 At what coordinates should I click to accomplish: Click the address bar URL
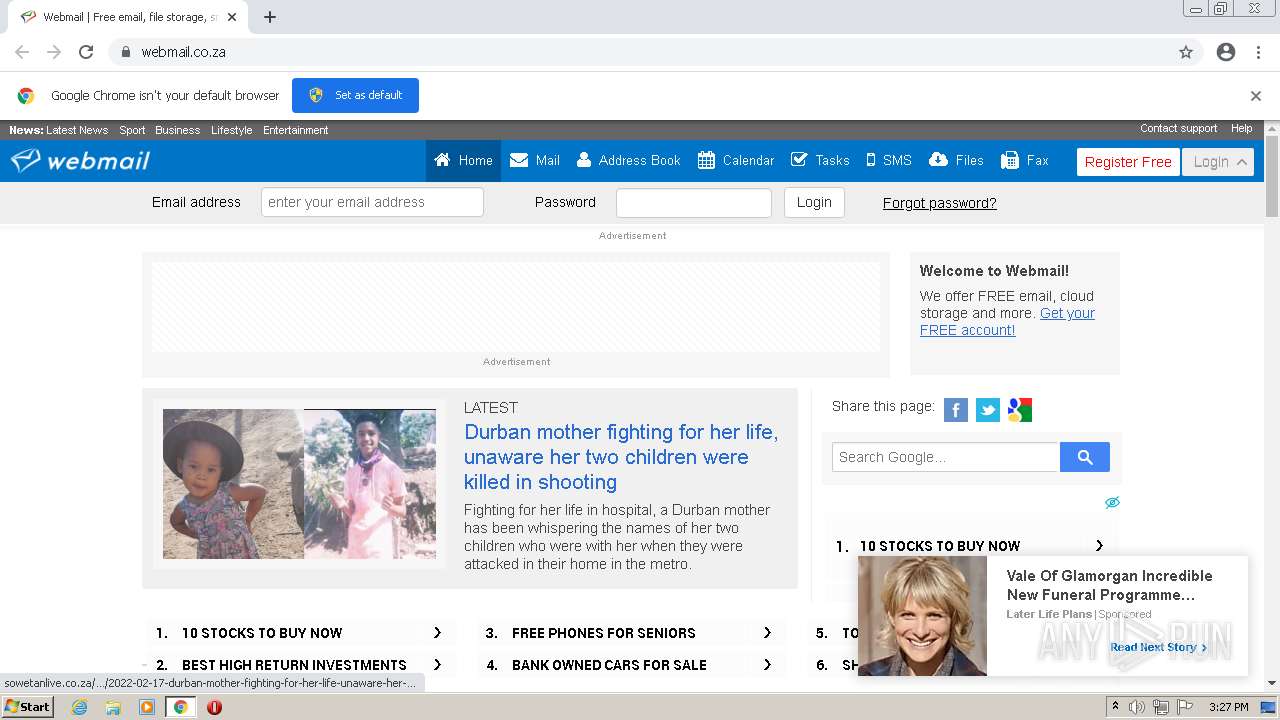pyautogui.click(x=183, y=52)
